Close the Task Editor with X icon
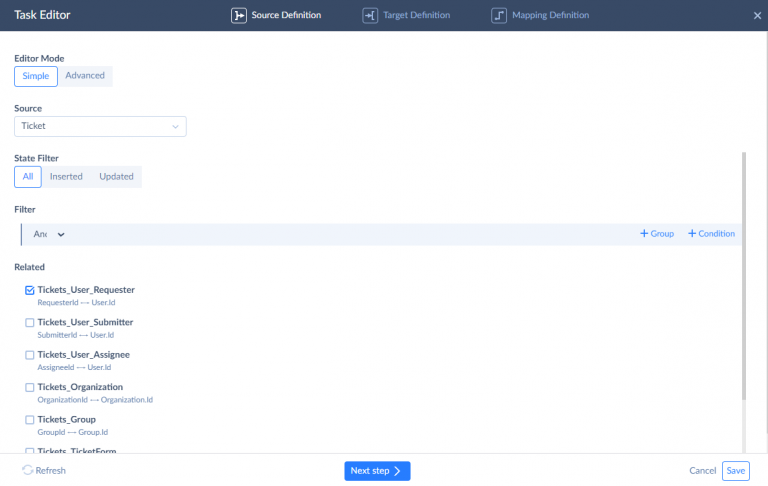The image size is (768, 486). 756,16
